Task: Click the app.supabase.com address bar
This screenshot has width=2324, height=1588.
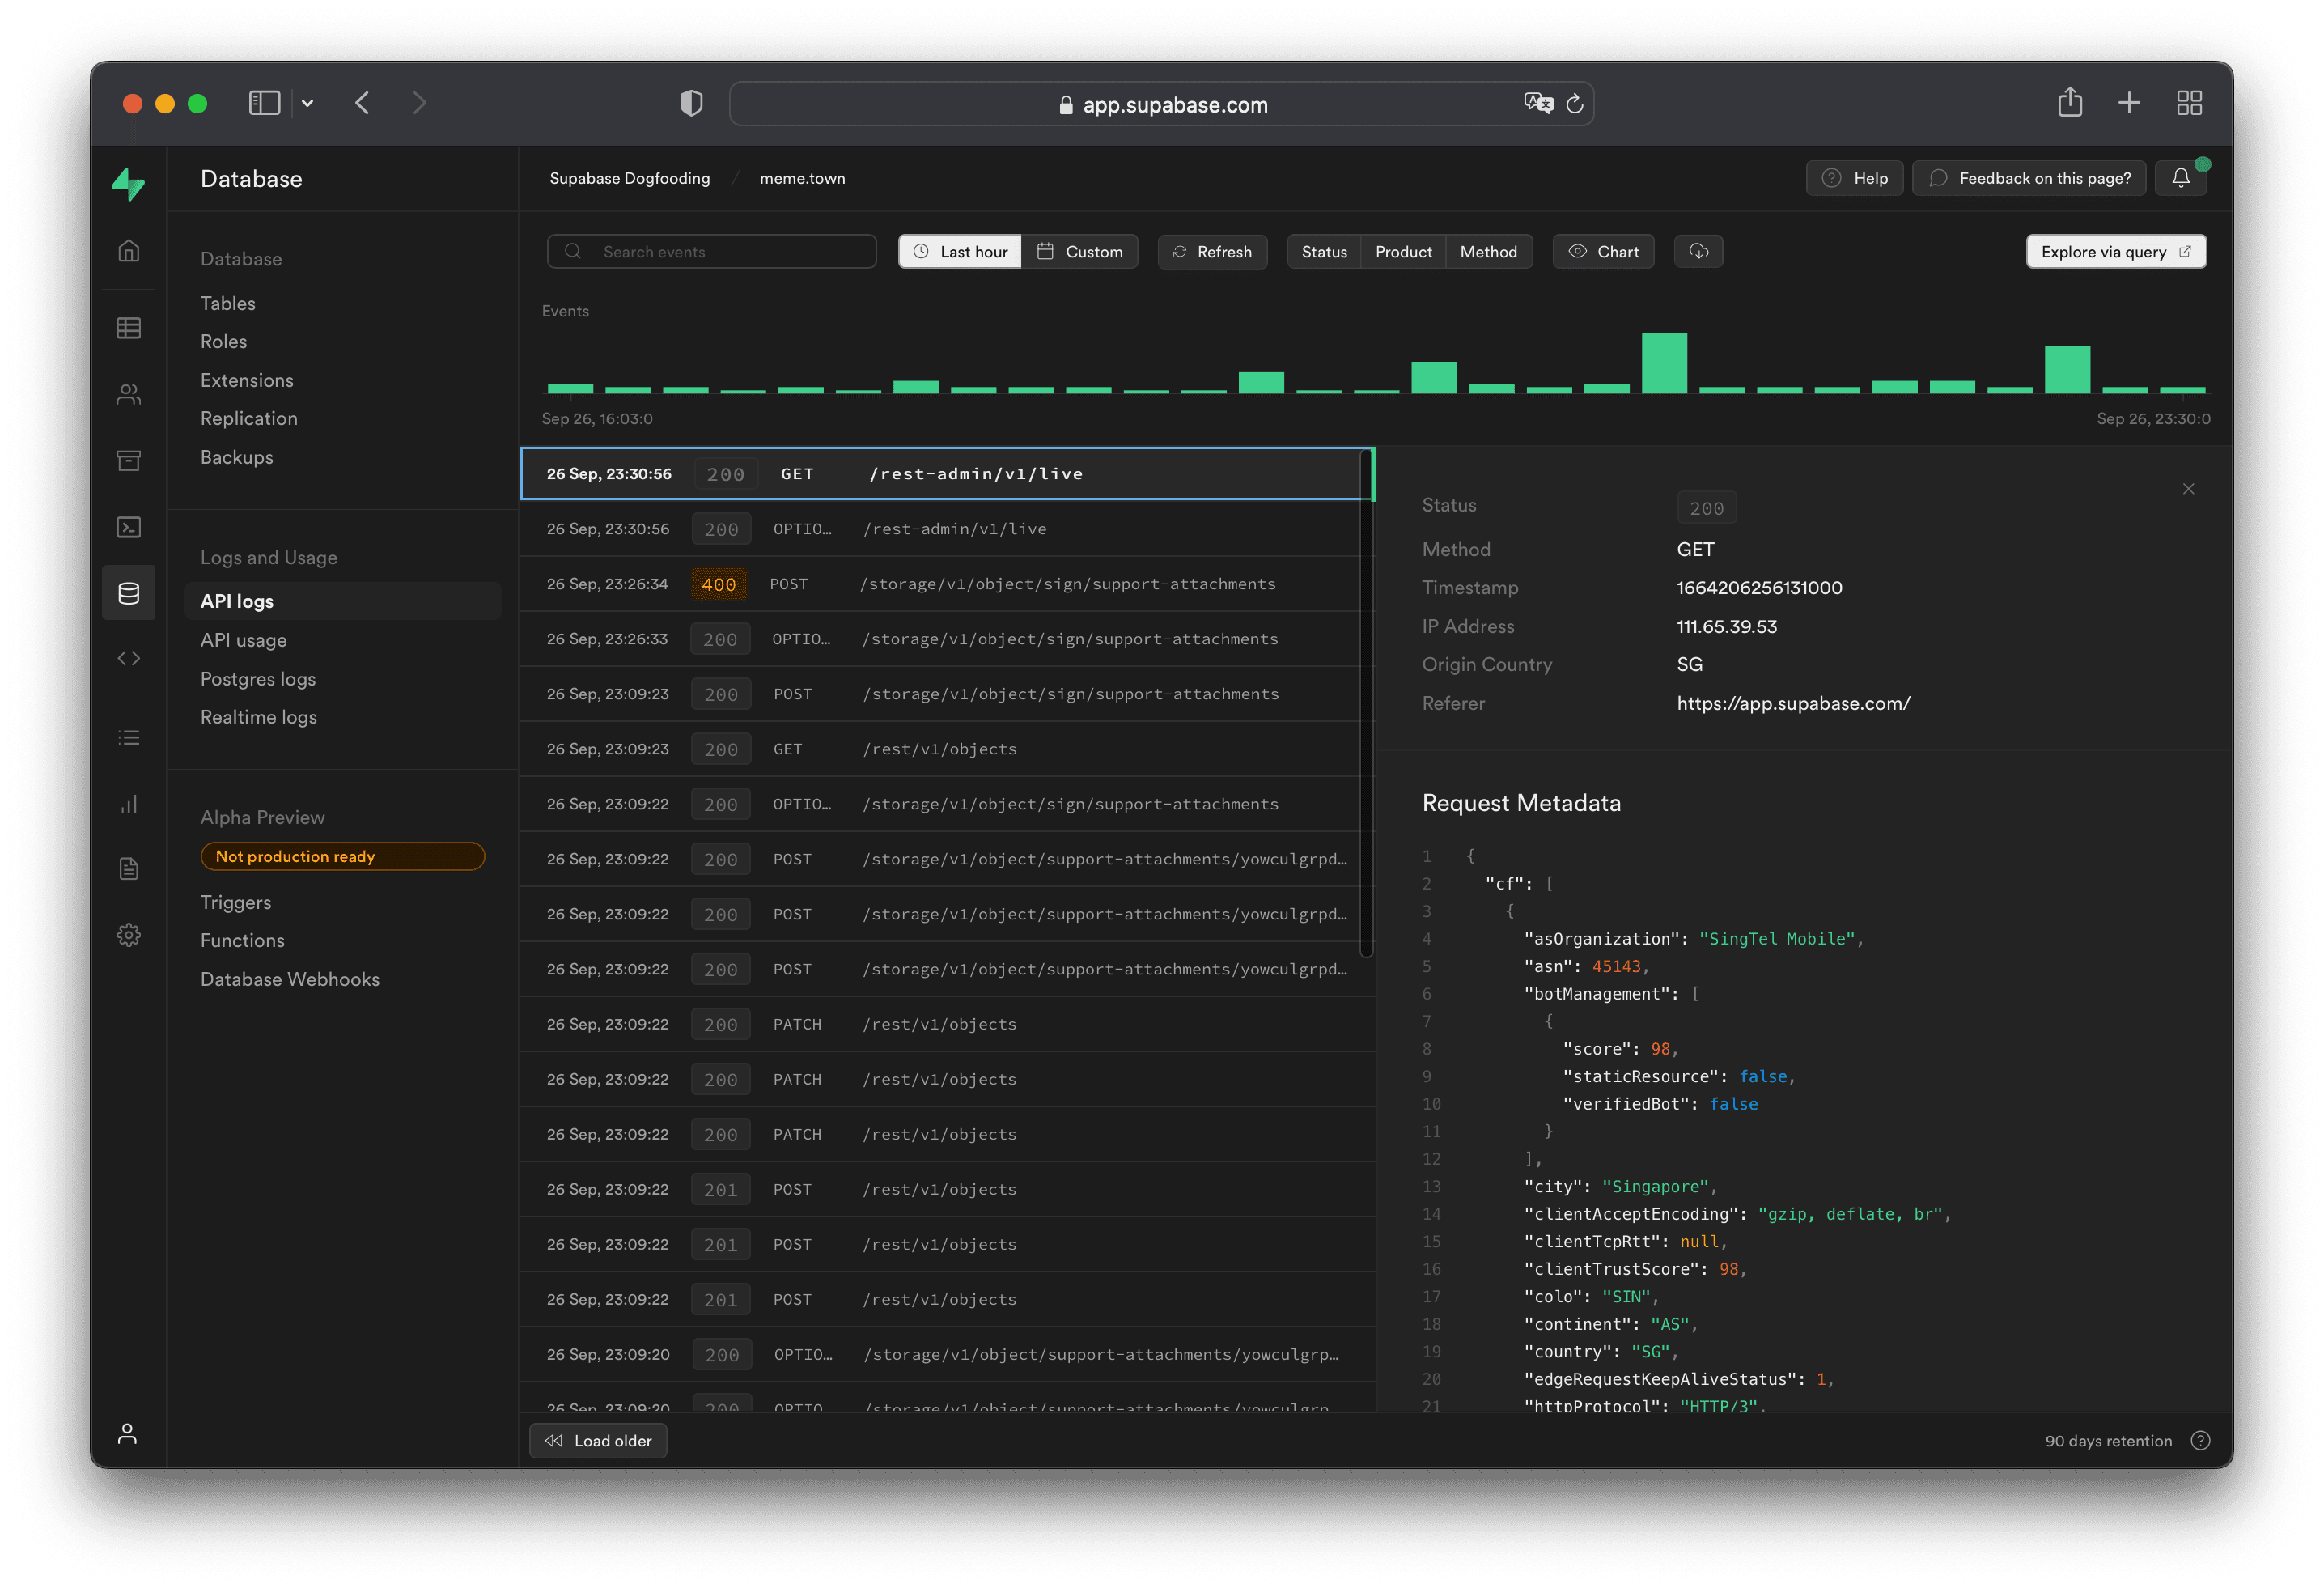Action: coord(1161,104)
